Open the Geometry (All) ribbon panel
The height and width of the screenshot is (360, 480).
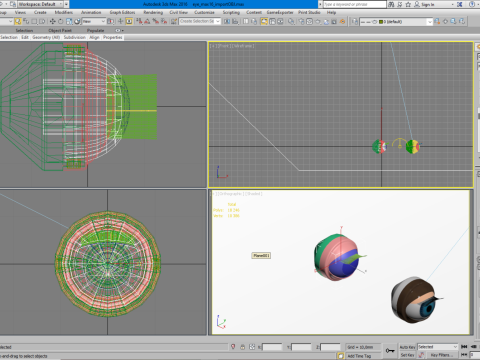[x=46, y=37]
